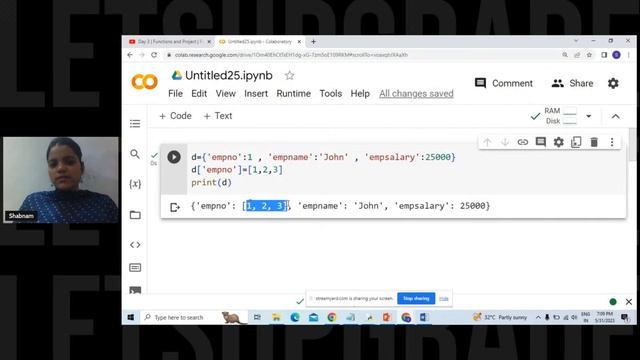Image resolution: width=640 pixels, height=360 pixels.
Task: Open Command palette icon in sidebar
Action: [135, 268]
